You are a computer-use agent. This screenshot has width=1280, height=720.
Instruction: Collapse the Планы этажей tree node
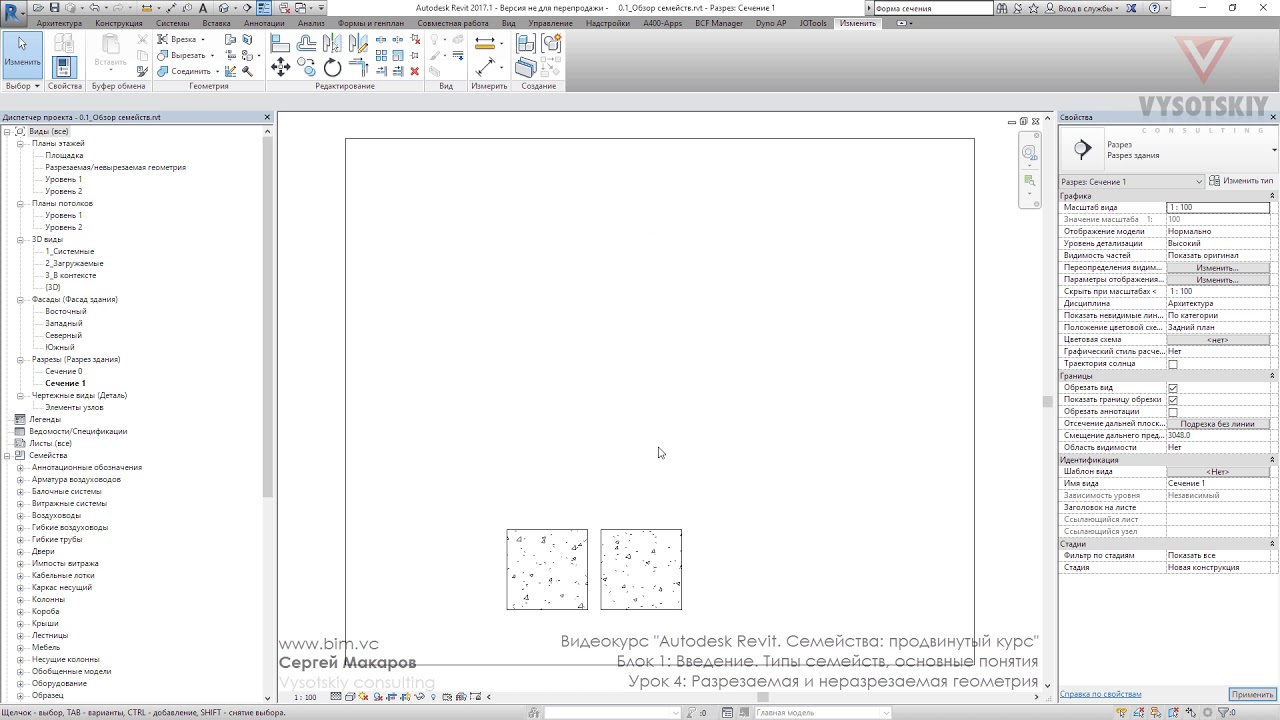click(20, 143)
